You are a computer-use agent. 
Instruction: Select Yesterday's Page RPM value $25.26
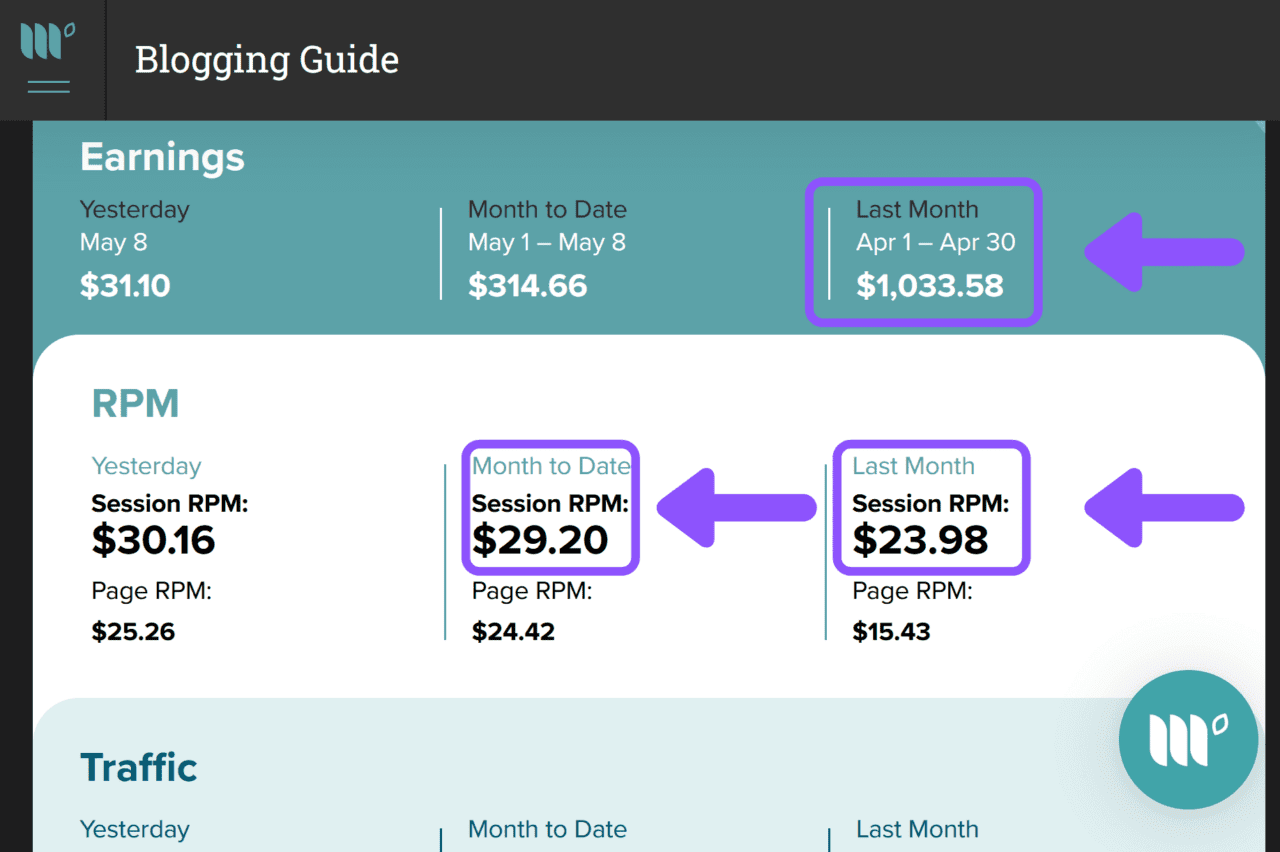[x=133, y=632]
